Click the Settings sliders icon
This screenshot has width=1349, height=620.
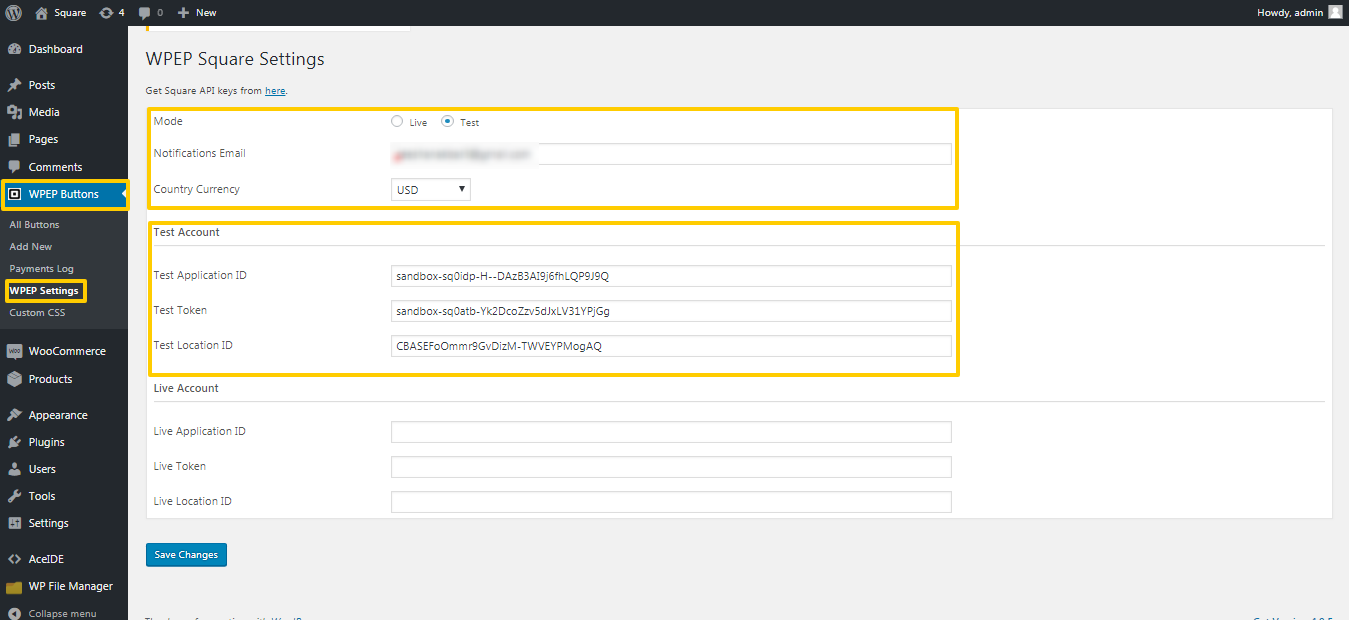tap(15, 523)
